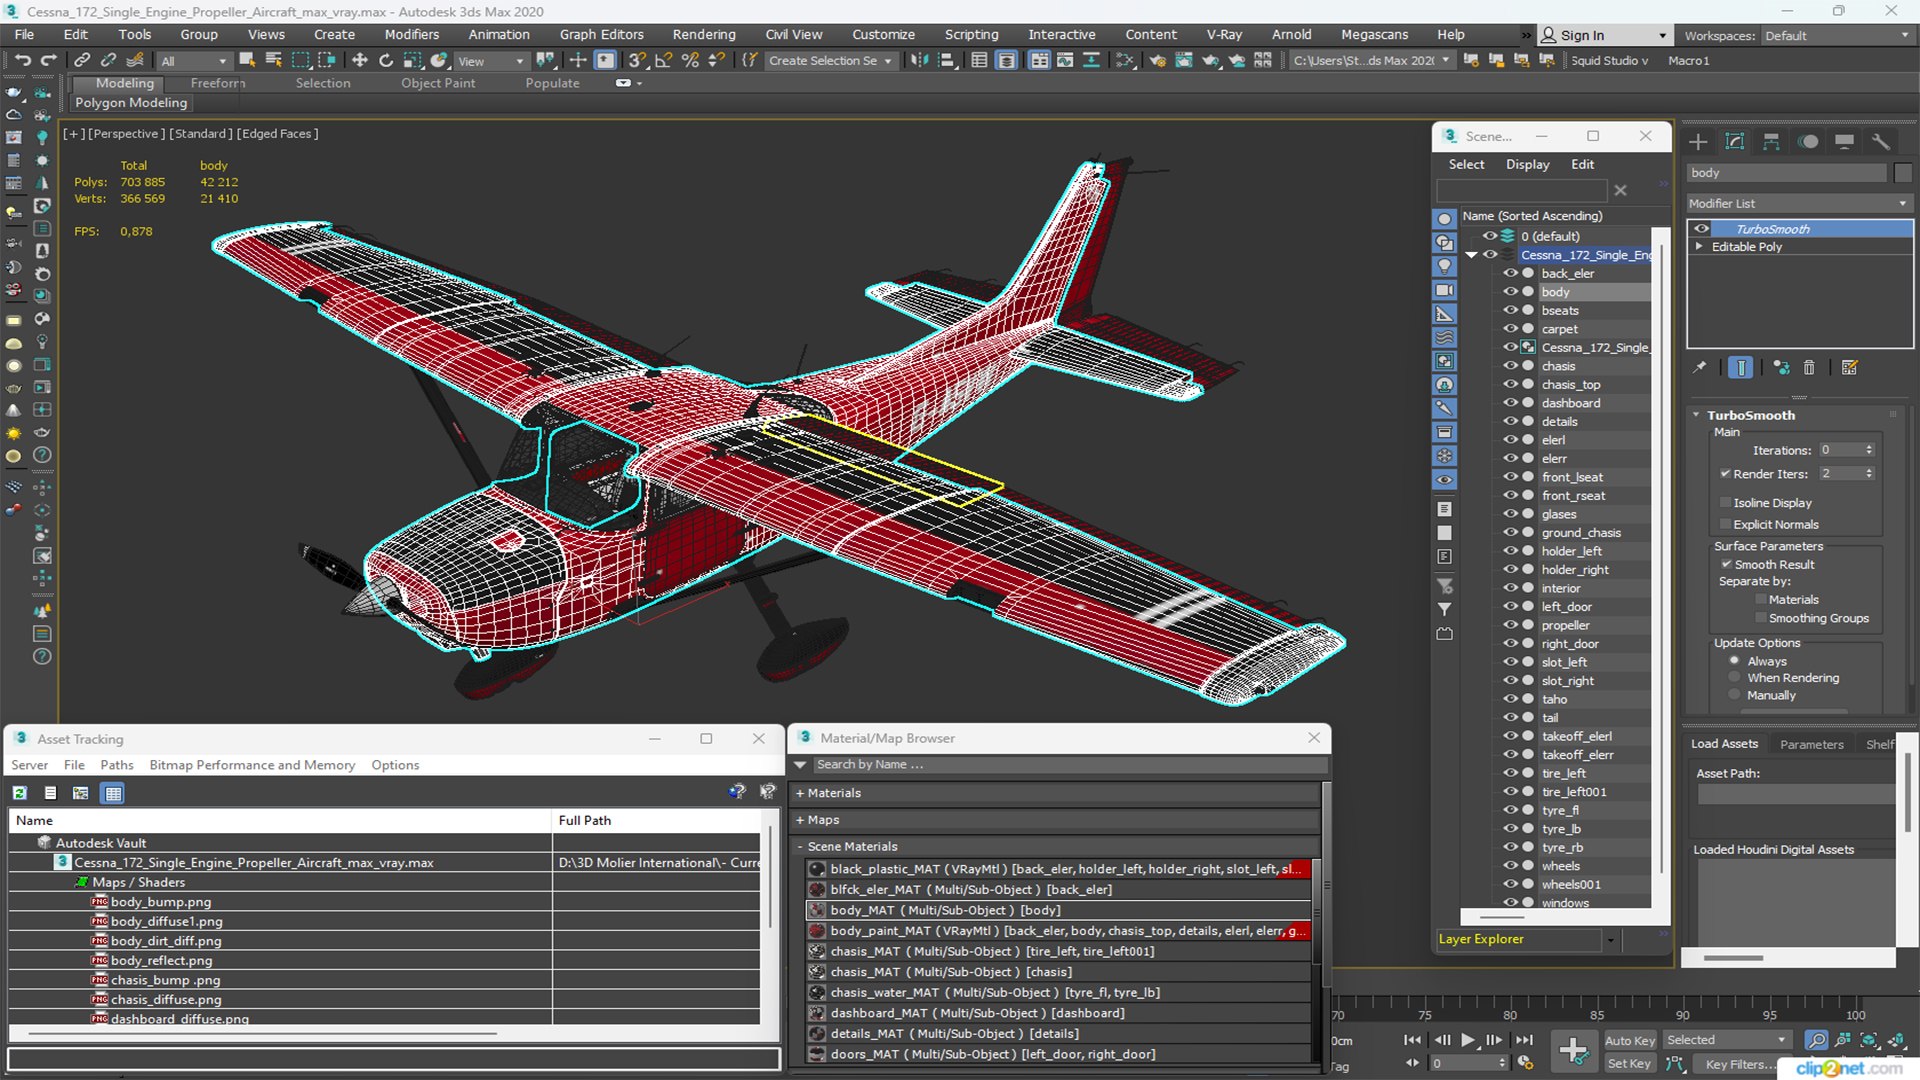Toggle the Smooth Result checkbox
1920x1080 pixels.
[x=1726, y=565]
